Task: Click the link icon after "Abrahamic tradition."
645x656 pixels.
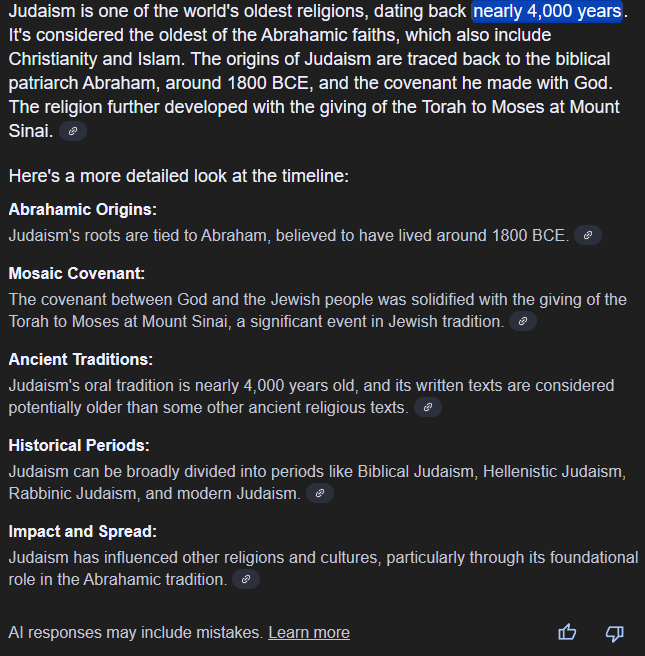Action: coord(246,579)
